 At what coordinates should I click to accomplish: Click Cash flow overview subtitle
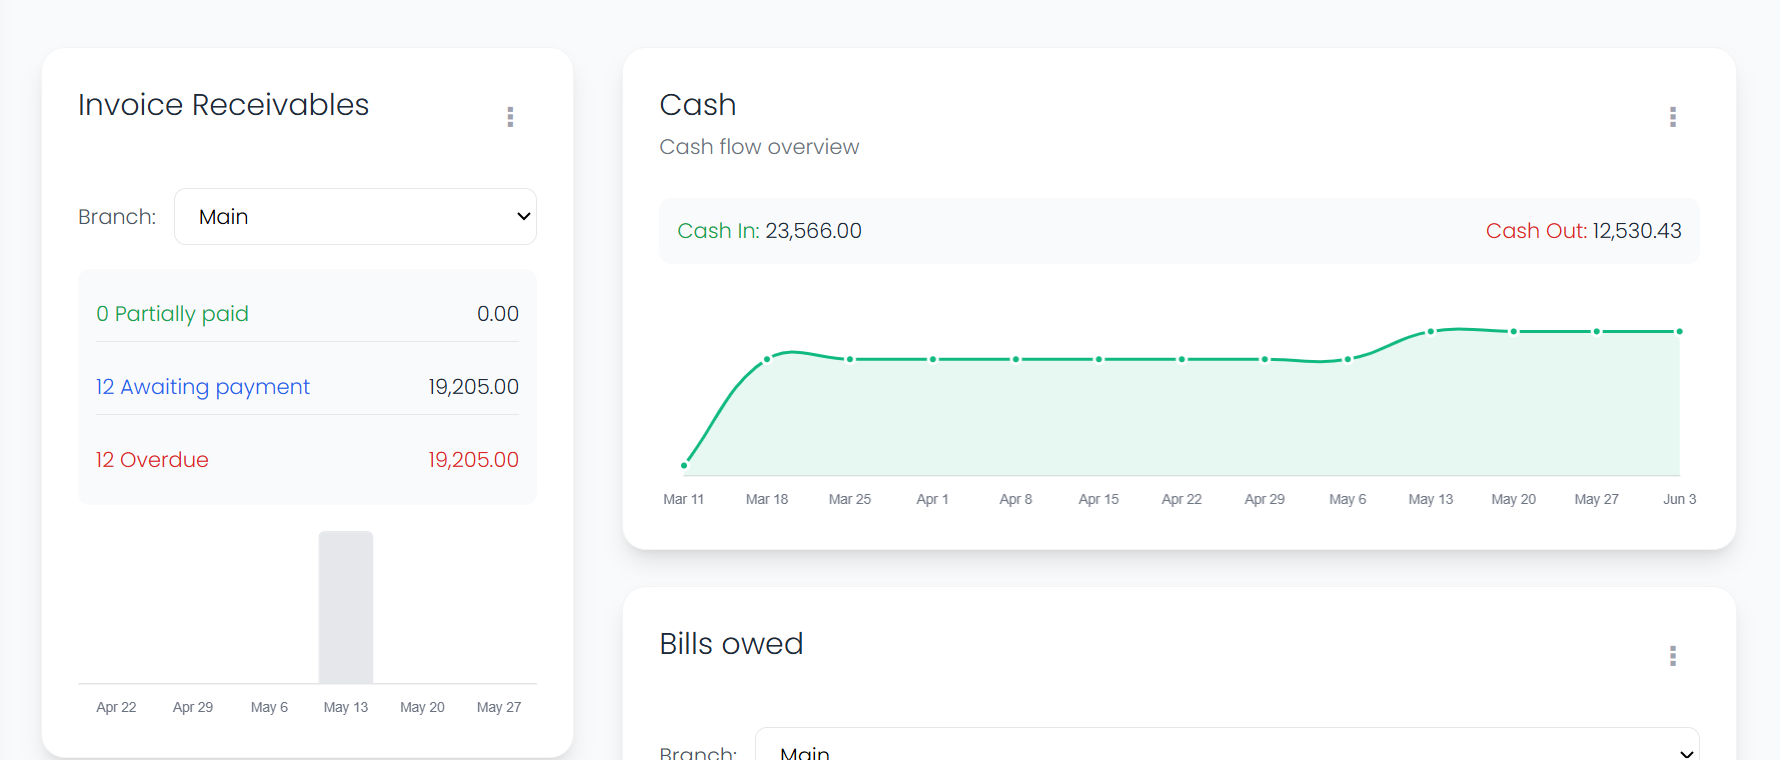point(759,147)
